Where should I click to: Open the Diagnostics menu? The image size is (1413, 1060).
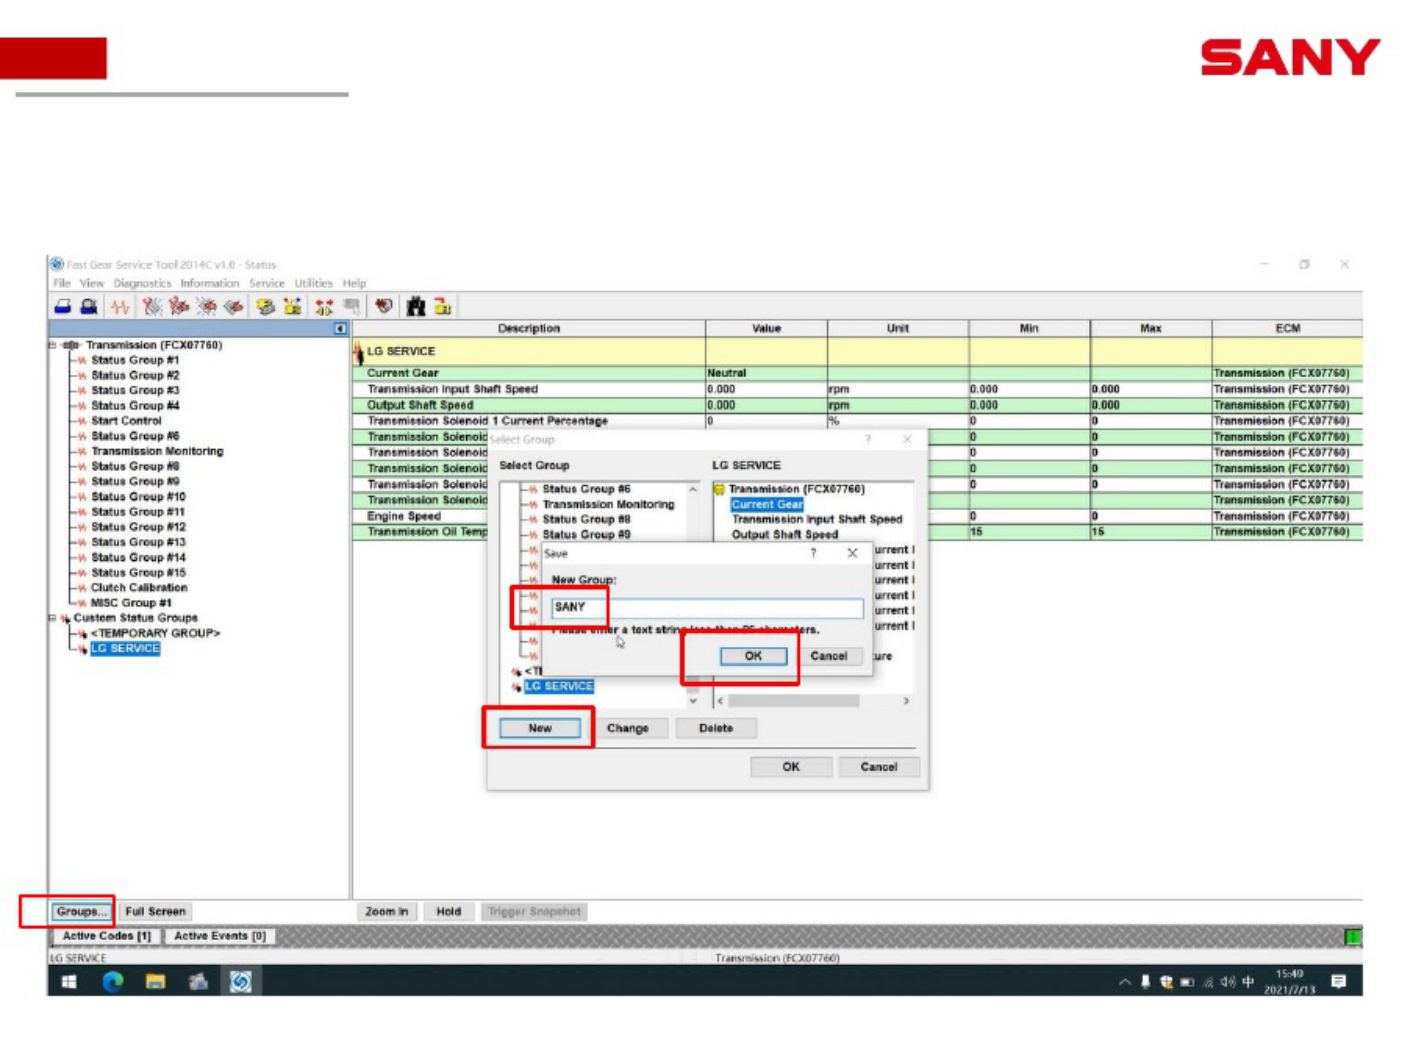point(141,283)
